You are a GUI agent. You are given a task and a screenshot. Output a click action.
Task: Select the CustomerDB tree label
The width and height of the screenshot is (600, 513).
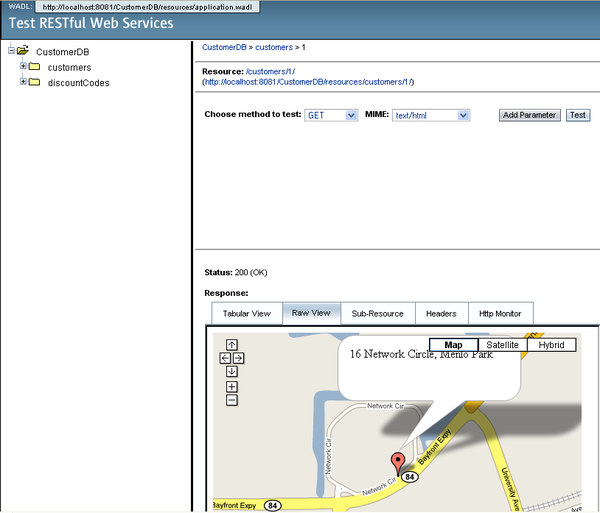tap(63, 52)
